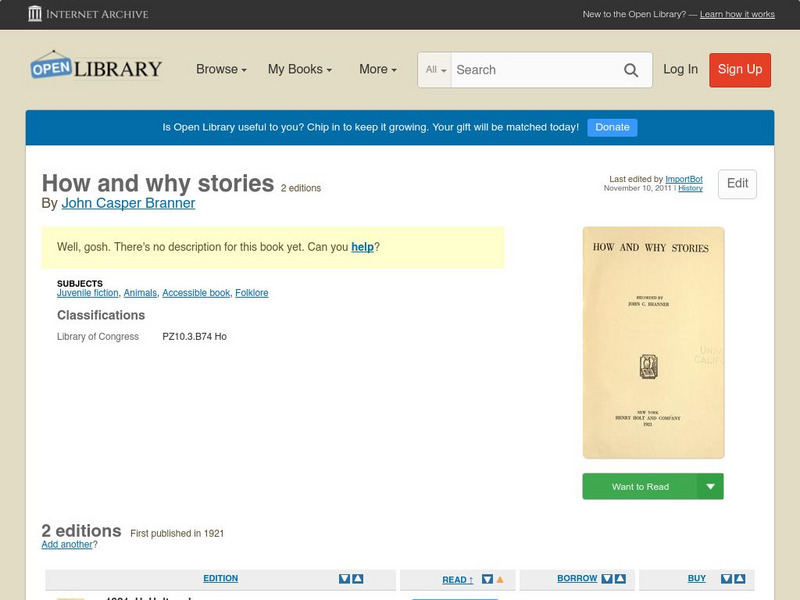The image size is (800, 600).
Task: Click the orange ascending triangle in Read column
Action: click(500, 578)
